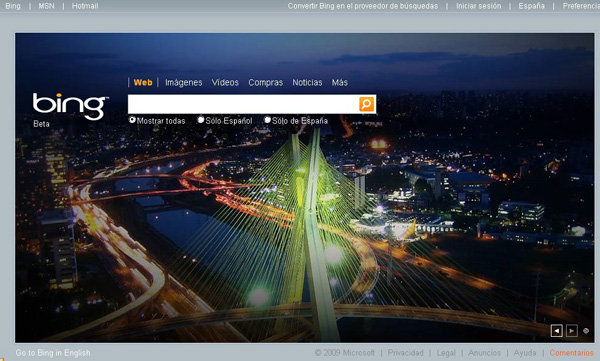The width and height of the screenshot is (600, 361).
Task: Click Convertir Bing en el proveedor de búsquedas
Action: 363,6
